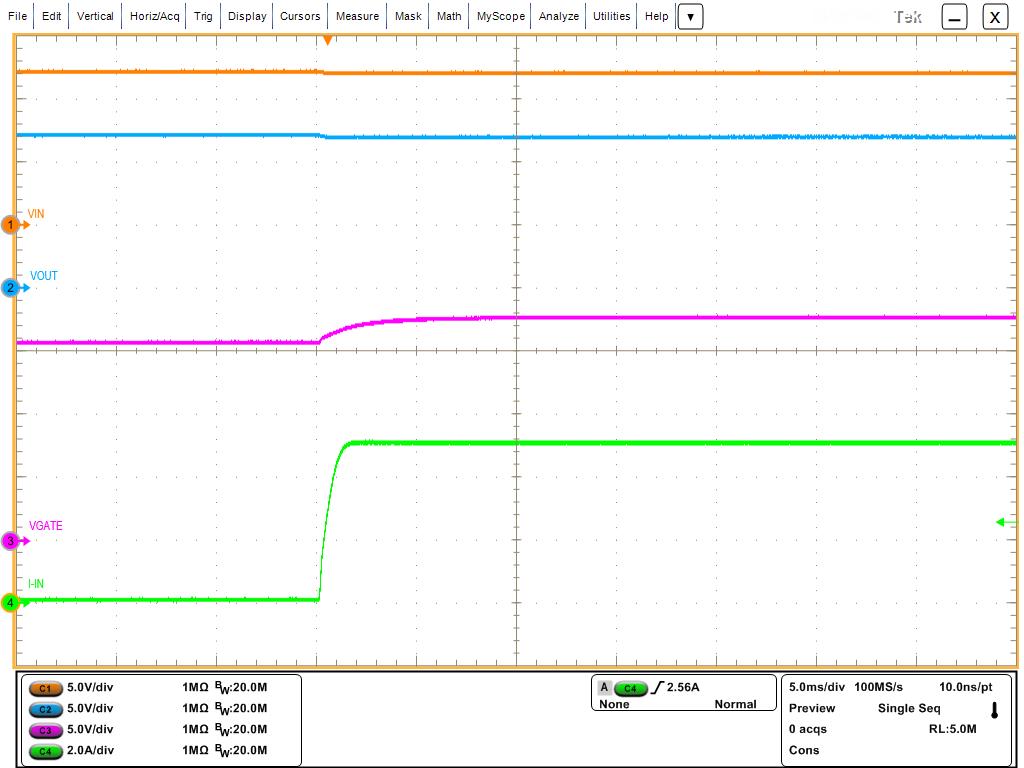The height and width of the screenshot is (768, 1024).
Task: Expand the menu bar dropdown arrow
Action: point(690,17)
